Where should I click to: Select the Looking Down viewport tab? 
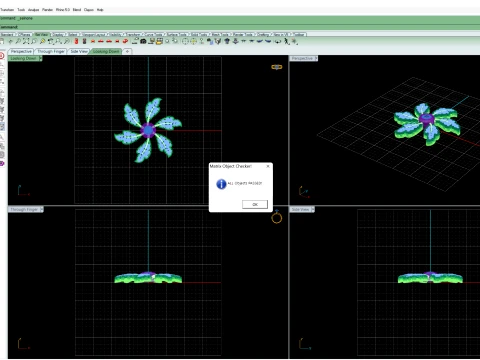[x=106, y=51]
